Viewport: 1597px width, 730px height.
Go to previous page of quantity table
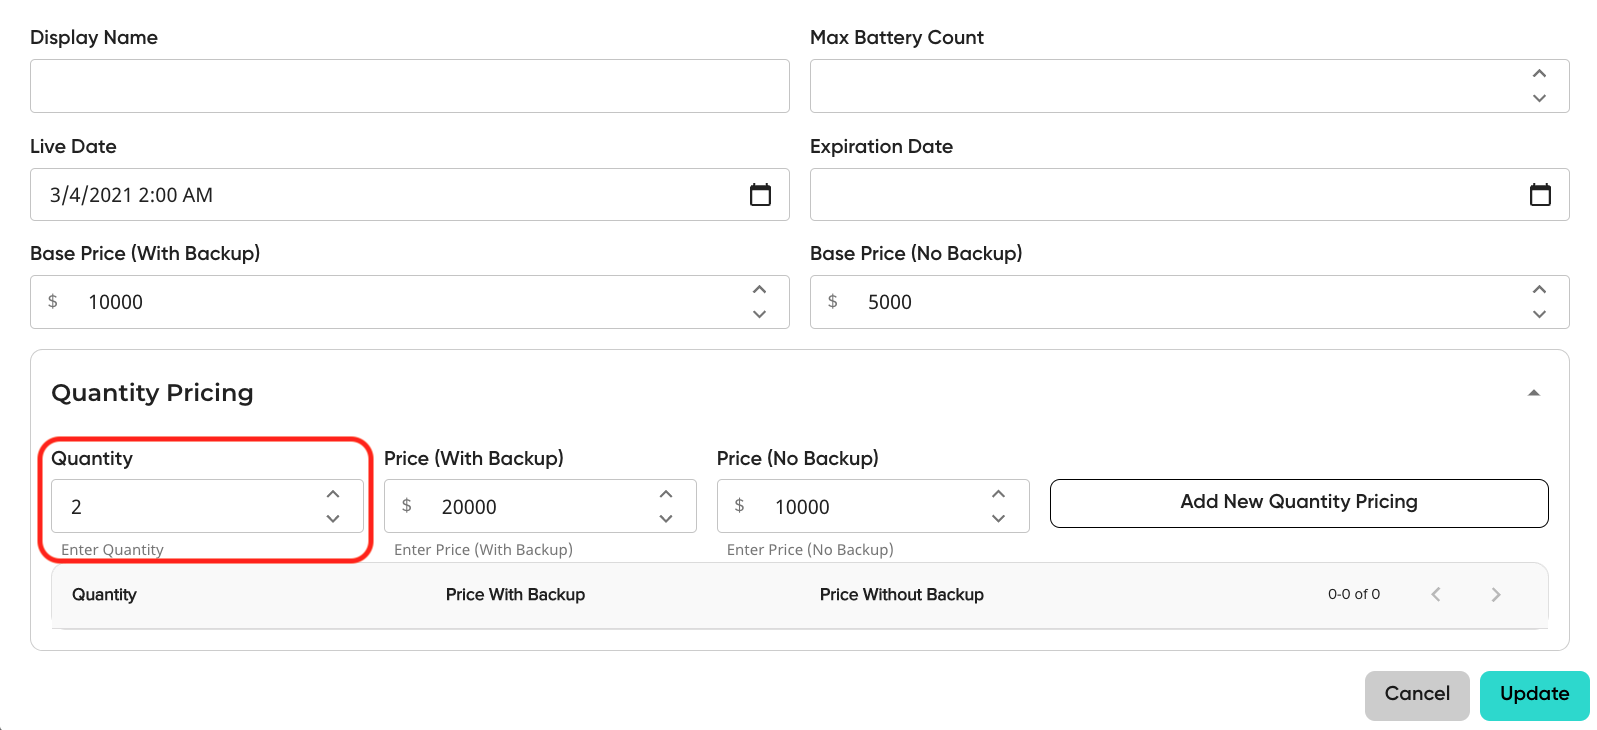1436,594
